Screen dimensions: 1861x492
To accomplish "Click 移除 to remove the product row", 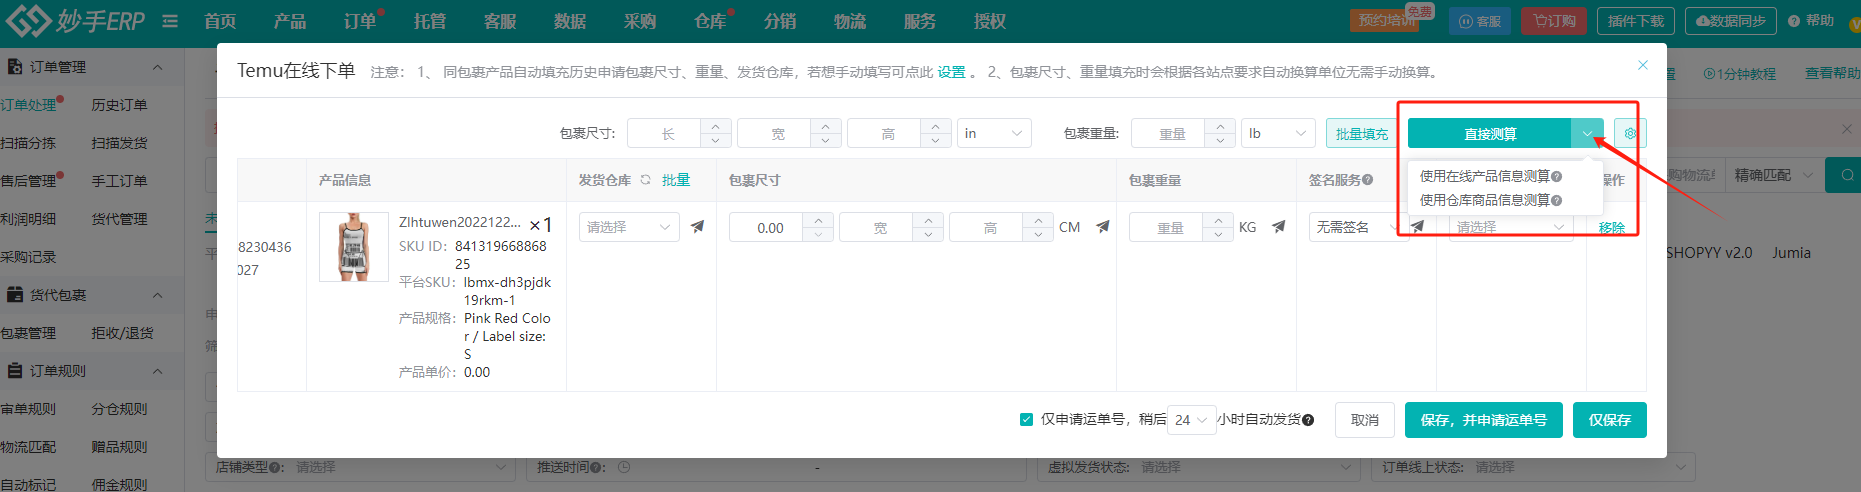I will [1612, 228].
